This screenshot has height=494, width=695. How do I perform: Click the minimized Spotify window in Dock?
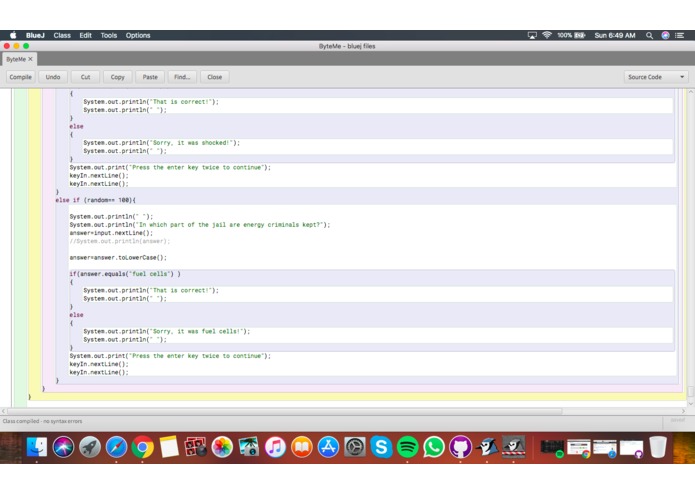552,447
